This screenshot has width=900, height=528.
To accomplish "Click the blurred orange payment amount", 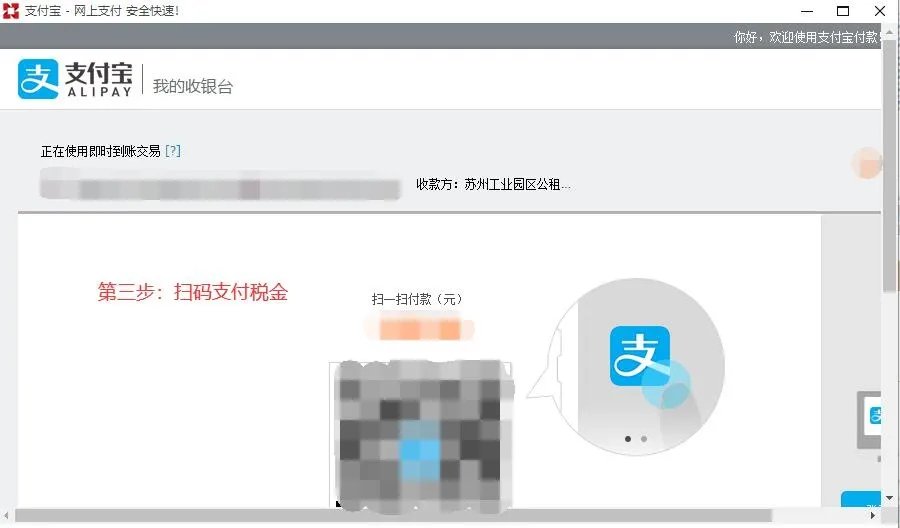I will pos(420,329).
